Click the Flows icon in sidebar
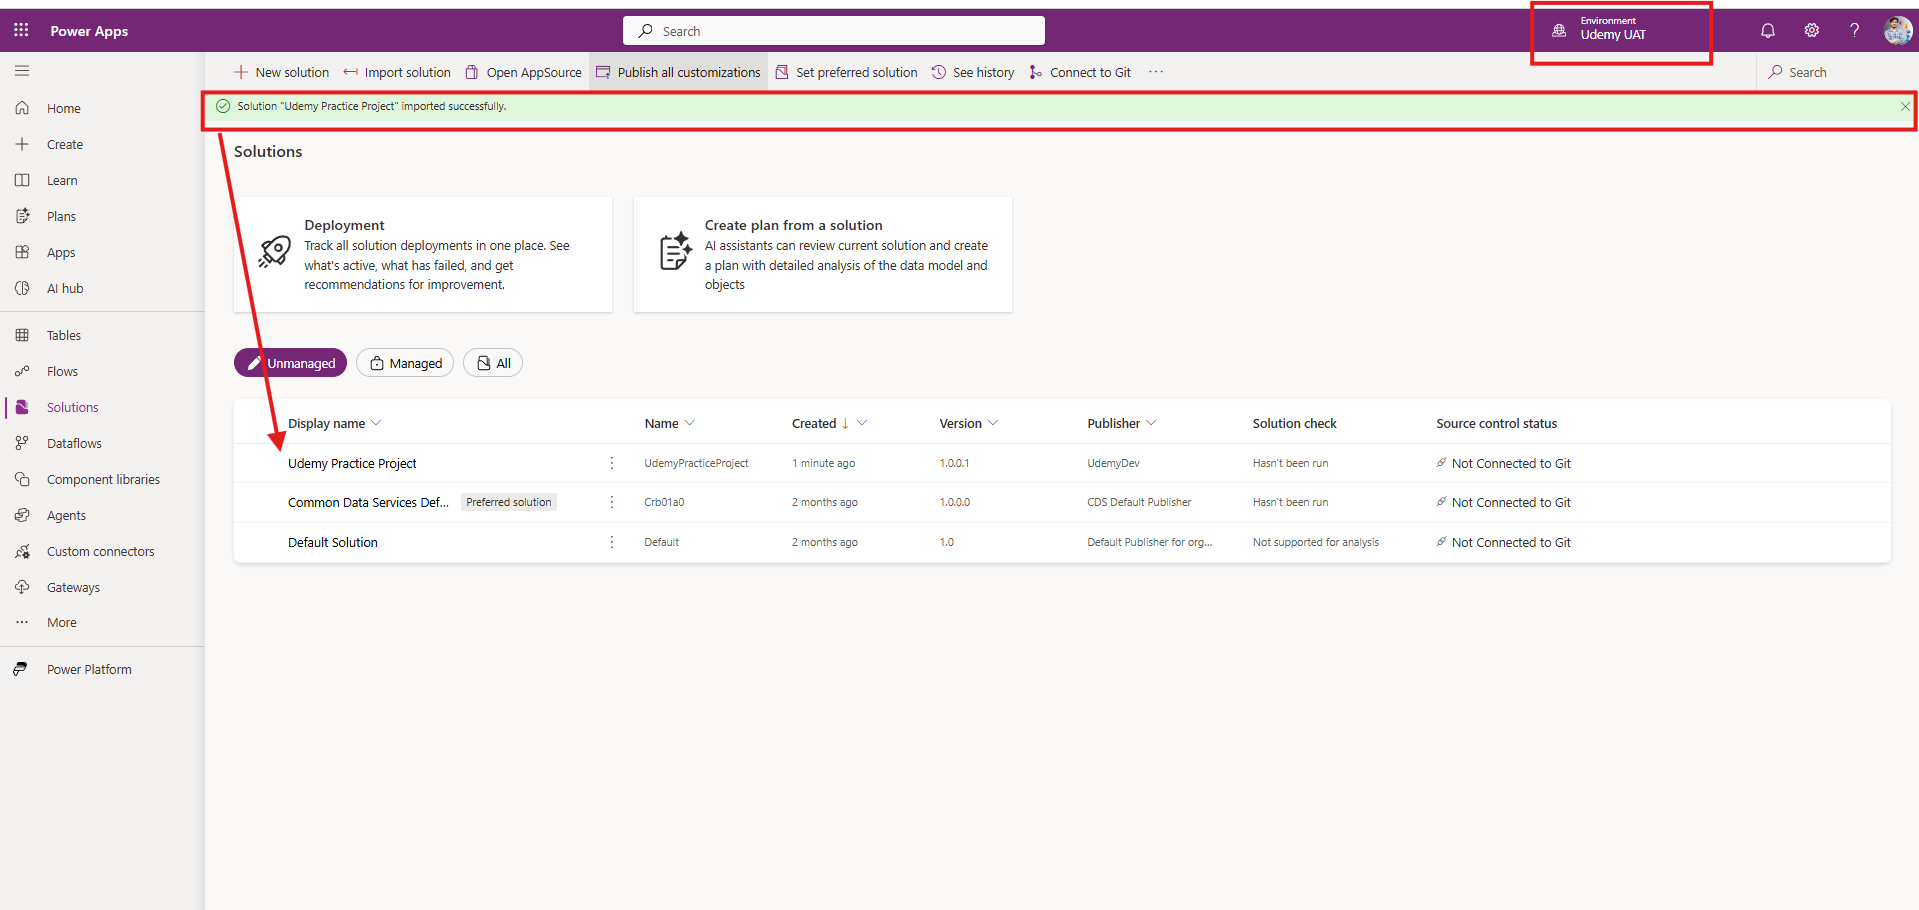 point(22,371)
